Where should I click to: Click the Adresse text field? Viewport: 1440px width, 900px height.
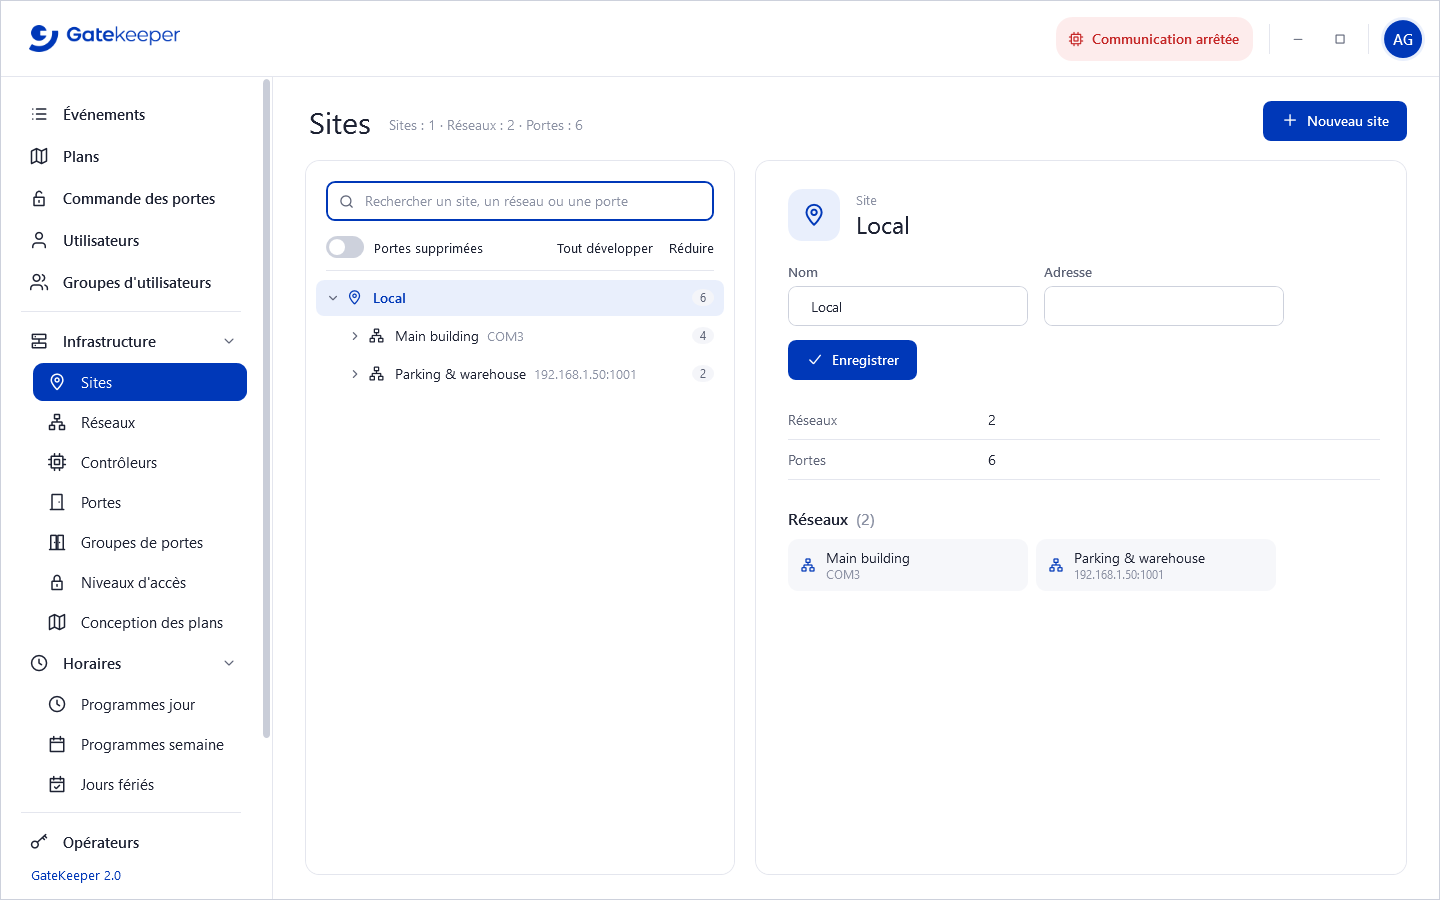(x=1164, y=306)
